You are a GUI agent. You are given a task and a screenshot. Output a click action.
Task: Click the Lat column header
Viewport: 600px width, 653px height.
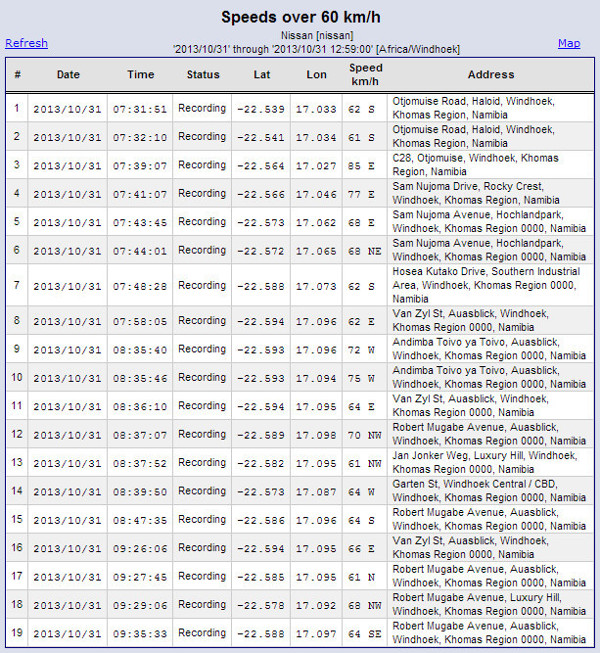click(x=260, y=75)
